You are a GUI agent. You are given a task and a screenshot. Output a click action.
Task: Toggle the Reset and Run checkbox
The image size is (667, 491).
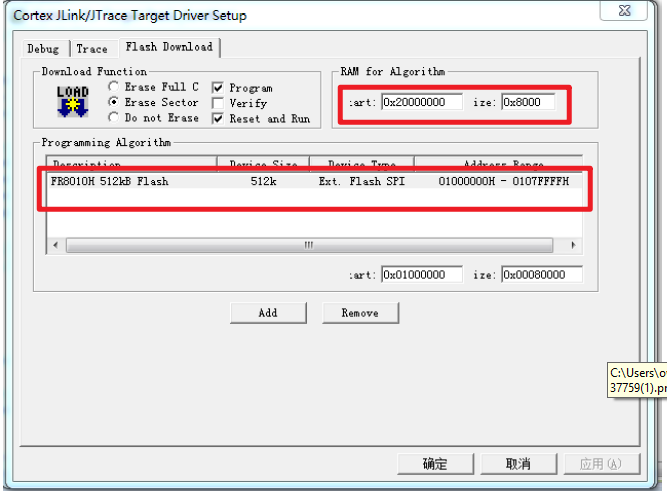219,119
